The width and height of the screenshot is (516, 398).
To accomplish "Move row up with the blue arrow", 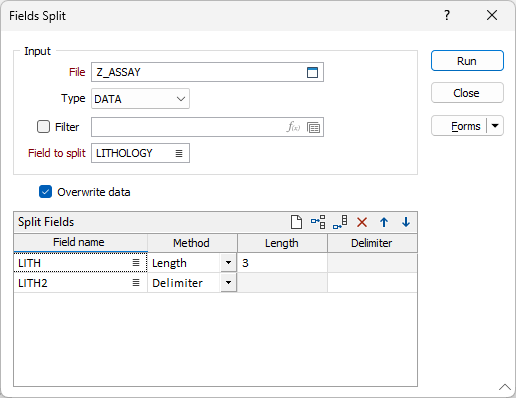I will coord(384,222).
